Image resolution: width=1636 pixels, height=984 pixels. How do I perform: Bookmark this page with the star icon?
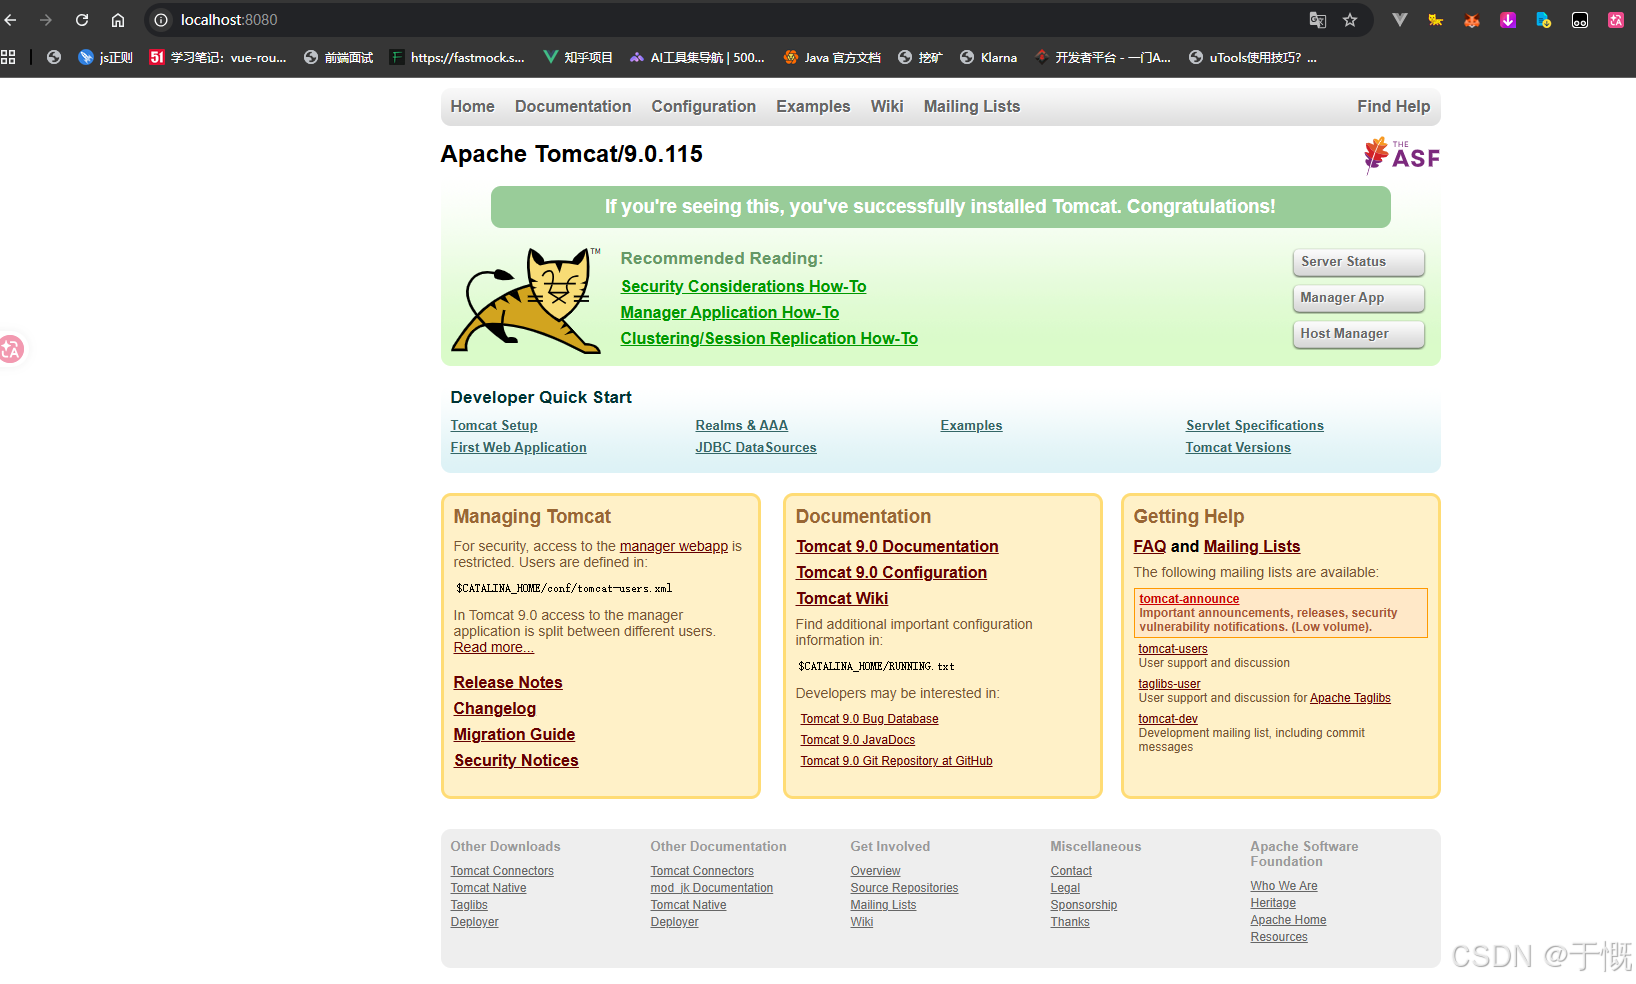pos(1350,20)
